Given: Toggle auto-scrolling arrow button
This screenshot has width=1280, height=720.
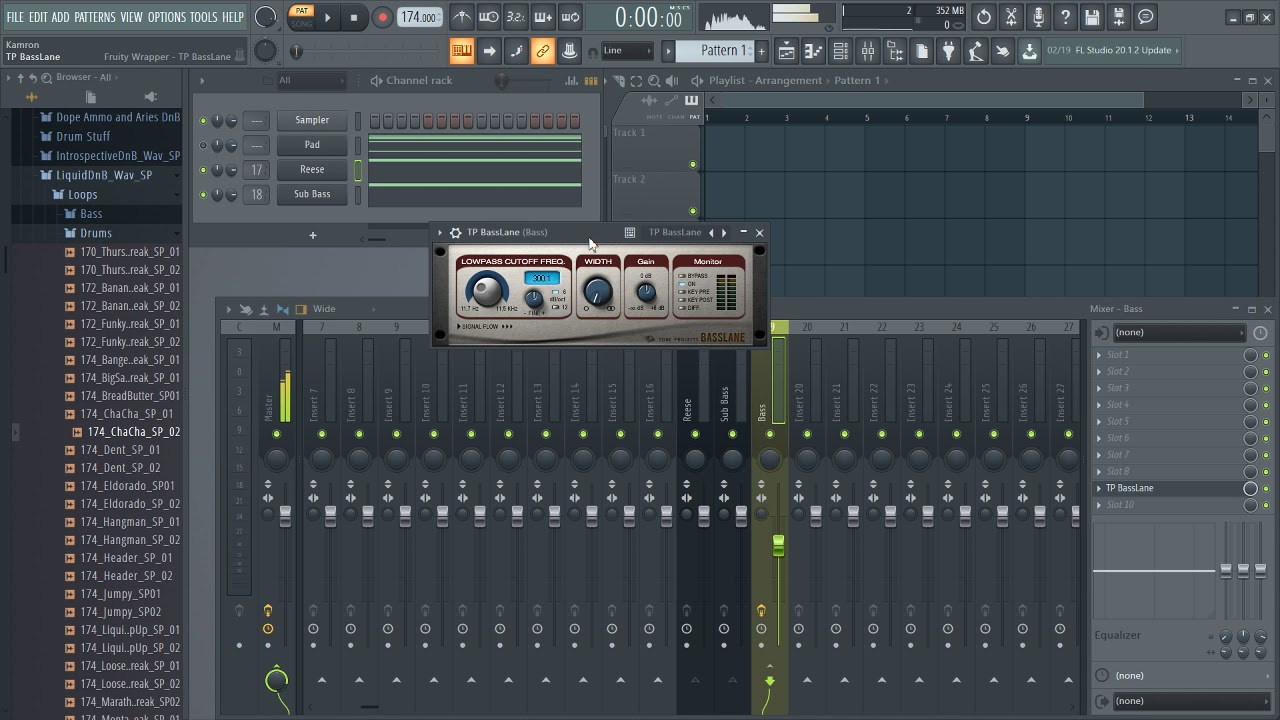Looking at the screenshot, I should (x=489, y=51).
